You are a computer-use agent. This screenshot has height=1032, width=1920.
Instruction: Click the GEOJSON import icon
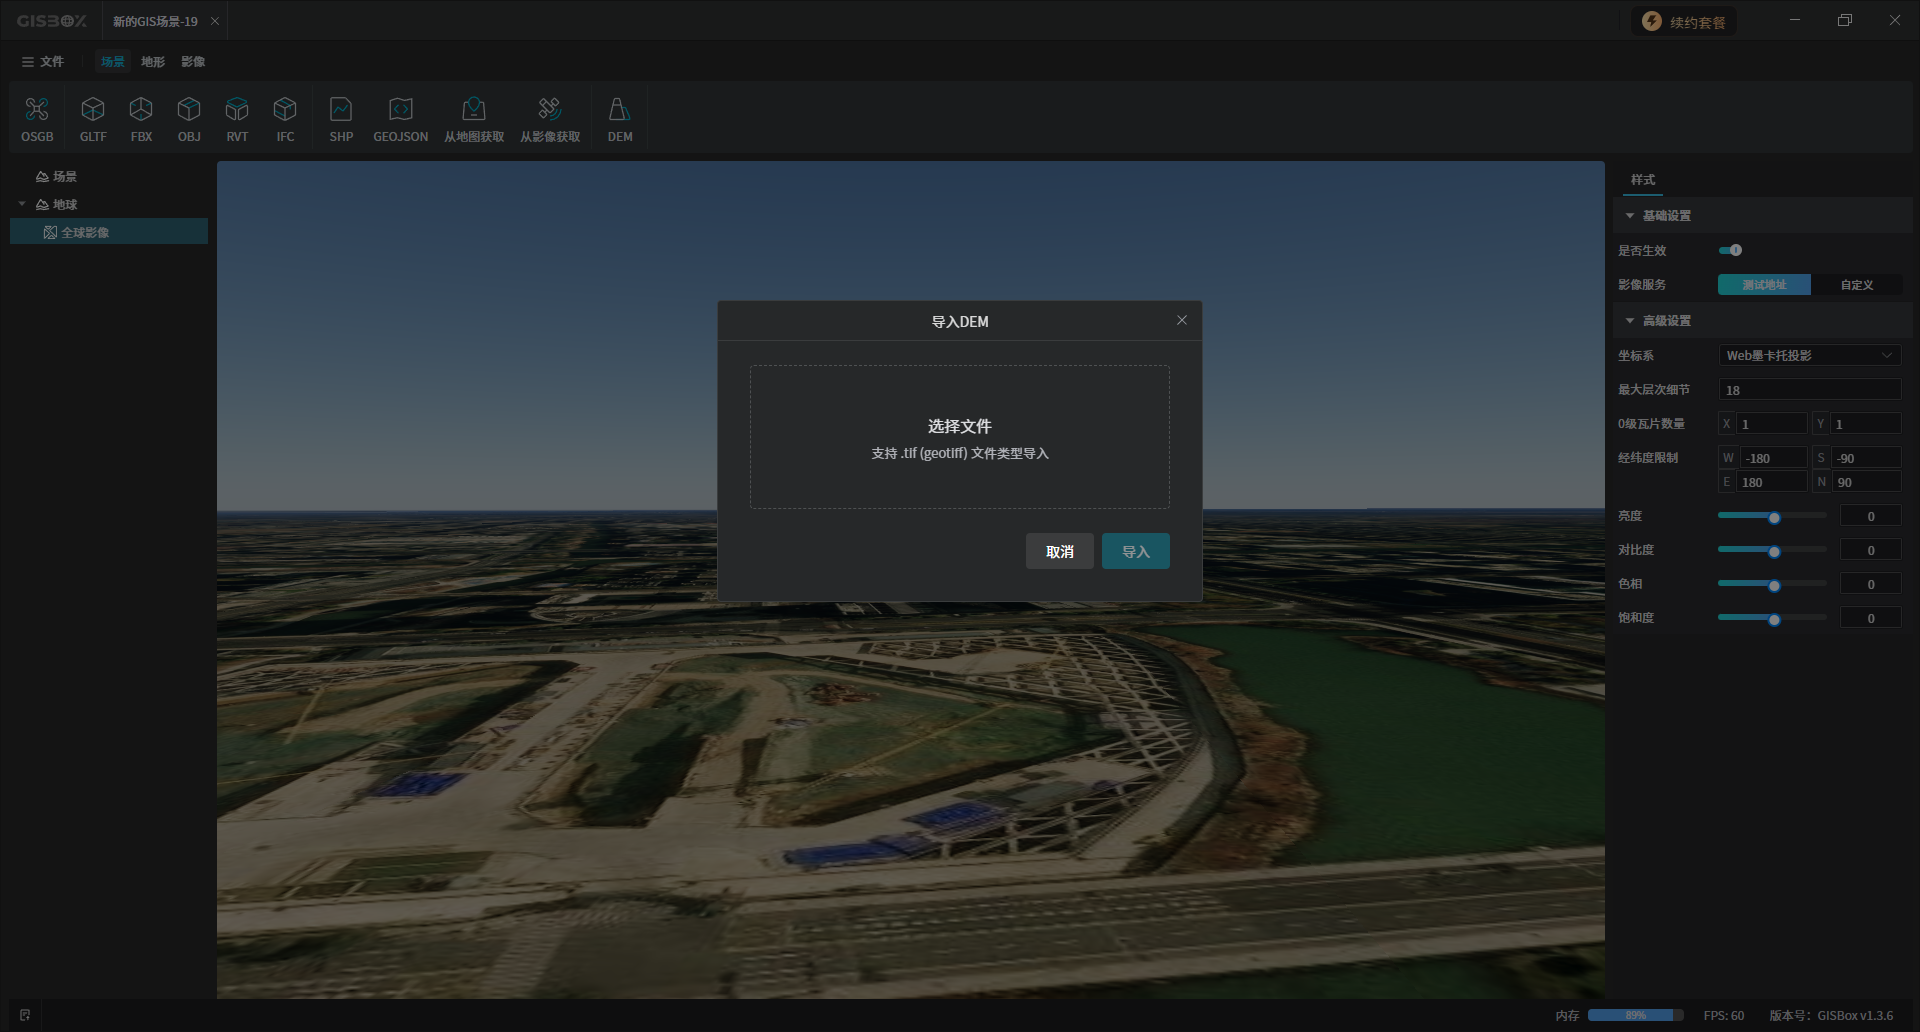[x=400, y=119]
